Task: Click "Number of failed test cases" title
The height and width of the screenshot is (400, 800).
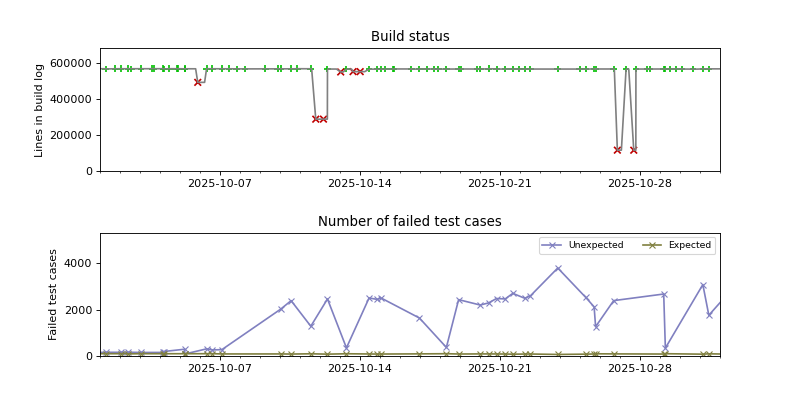Action: pyautogui.click(x=410, y=222)
